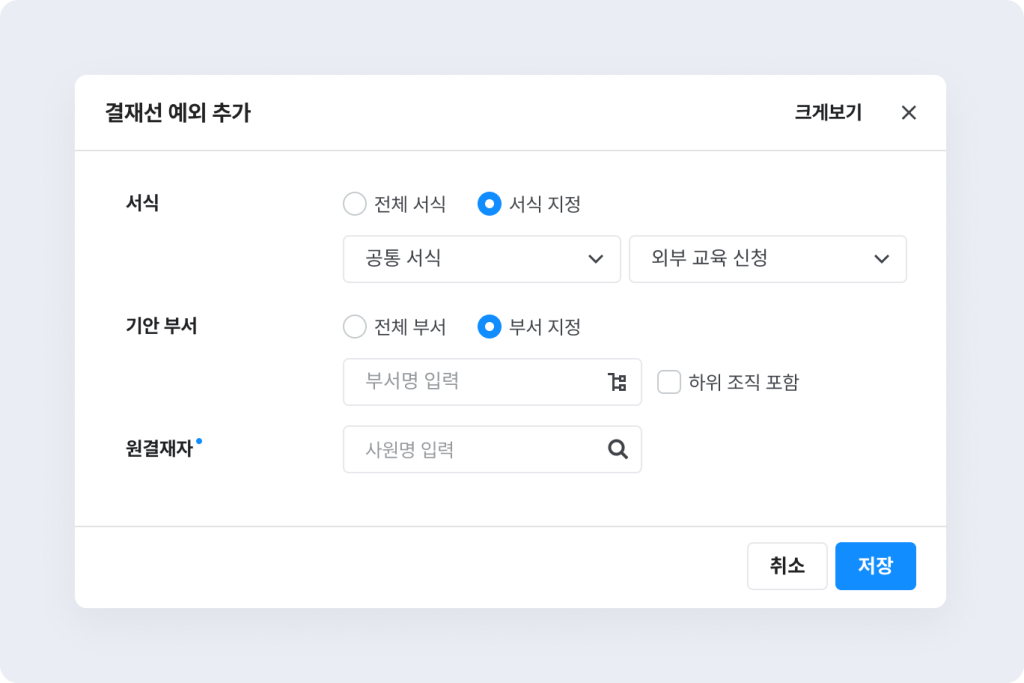The width and height of the screenshot is (1024, 683).
Task: Click the magnifier search icon for employee
Action: pos(618,449)
